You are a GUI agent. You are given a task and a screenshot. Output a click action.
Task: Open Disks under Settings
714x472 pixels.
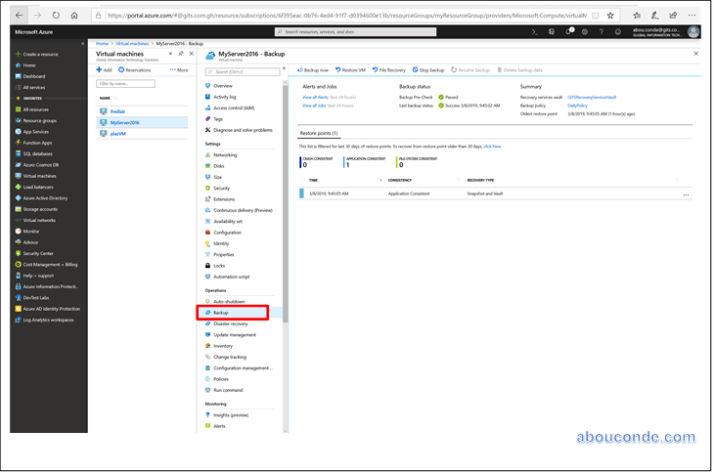coord(218,166)
